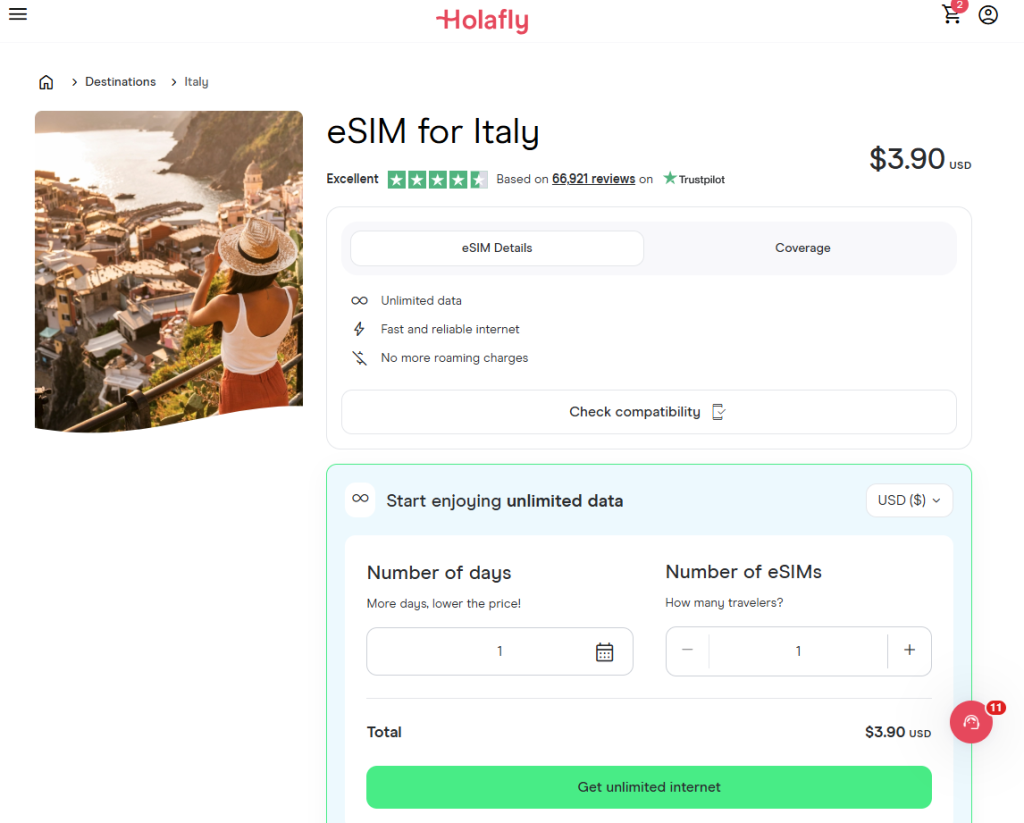Go to Destinations breadcrumb
The image size is (1024, 823).
(x=120, y=82)
